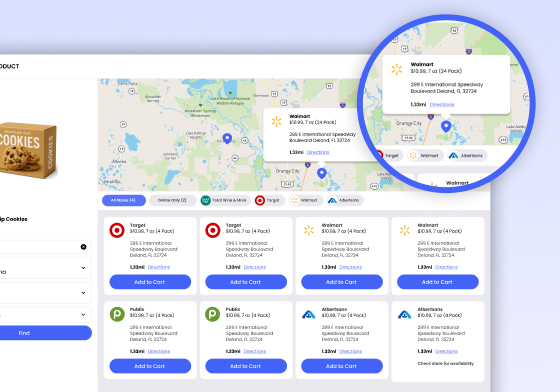Expand the second dropdown in the left panel

45,293
